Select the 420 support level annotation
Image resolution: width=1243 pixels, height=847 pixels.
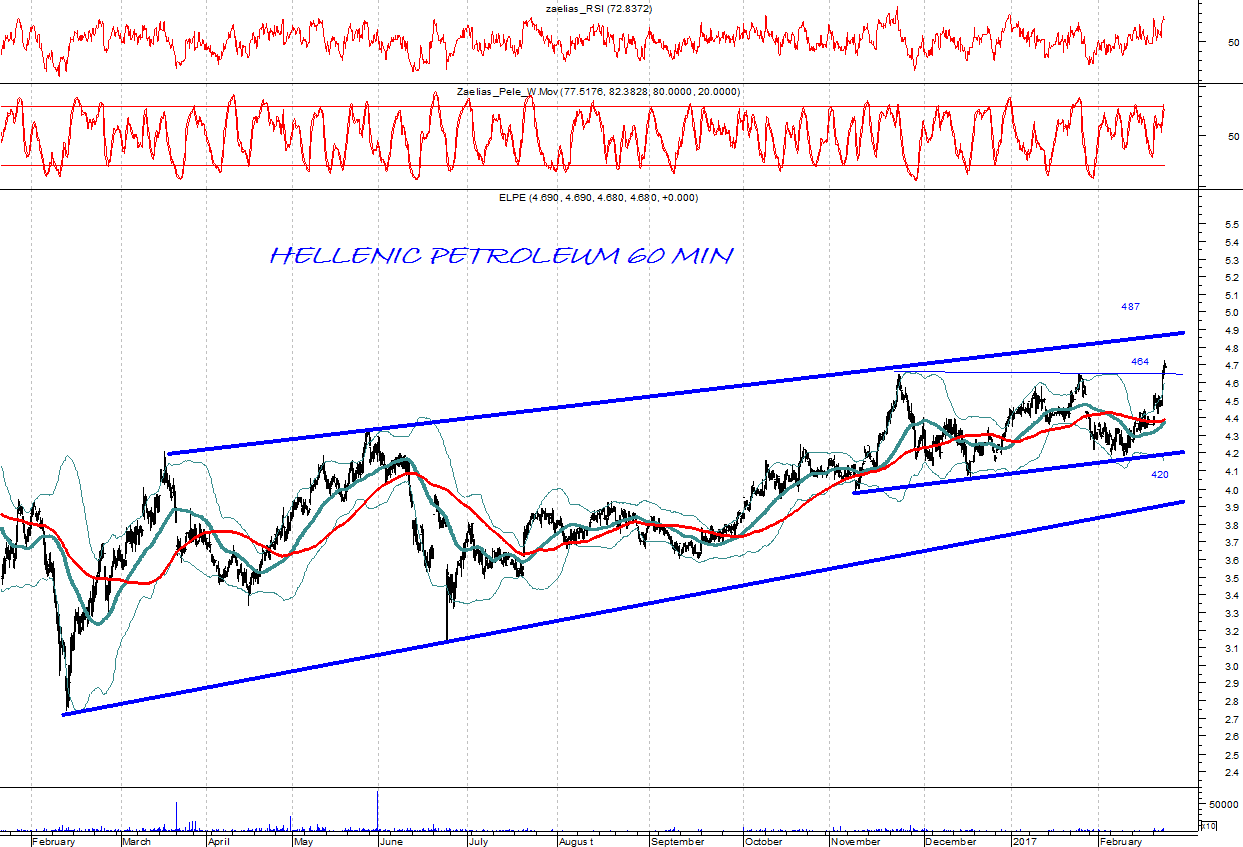[x=1160, y=475]
